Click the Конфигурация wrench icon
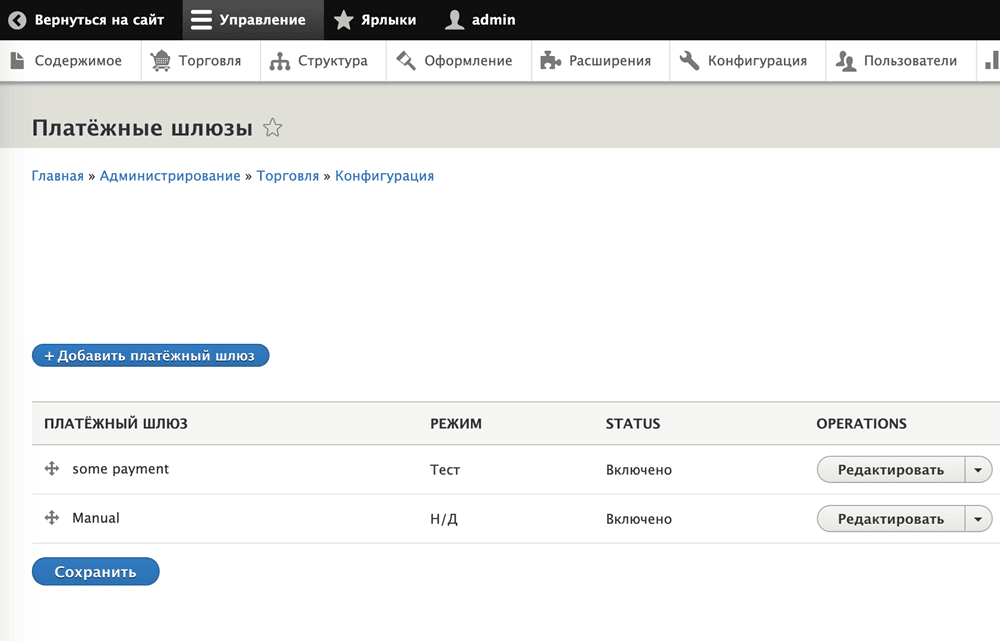This screenshot has width=1000, height=641. point(689,61)
